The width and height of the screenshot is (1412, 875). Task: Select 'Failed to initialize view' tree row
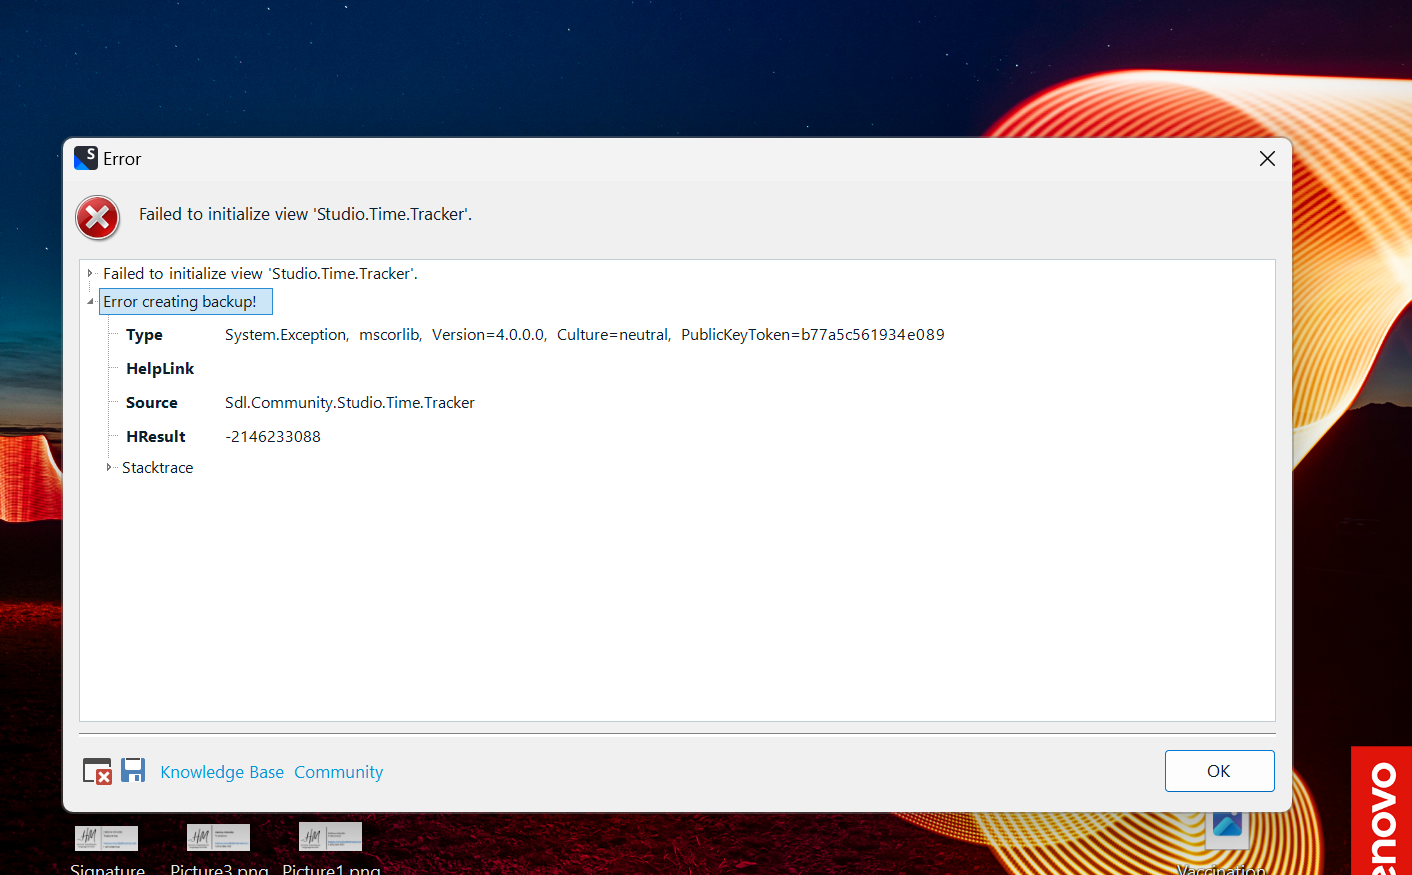pos(260,273)
